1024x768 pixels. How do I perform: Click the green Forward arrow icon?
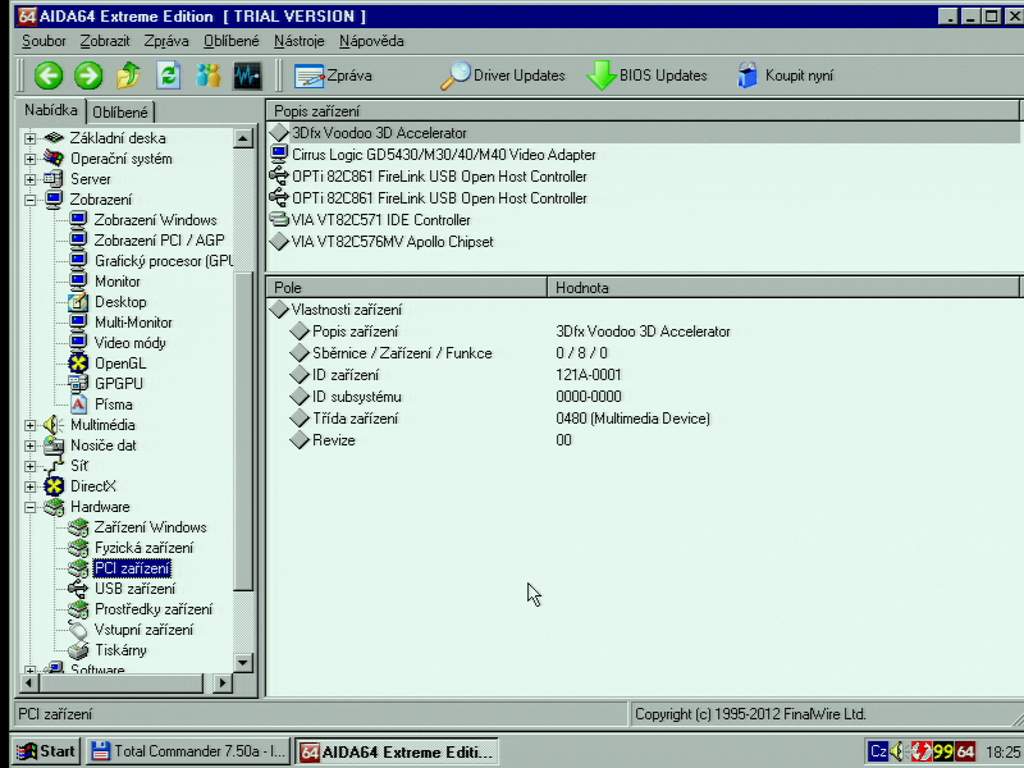click(x=88, y=76)
